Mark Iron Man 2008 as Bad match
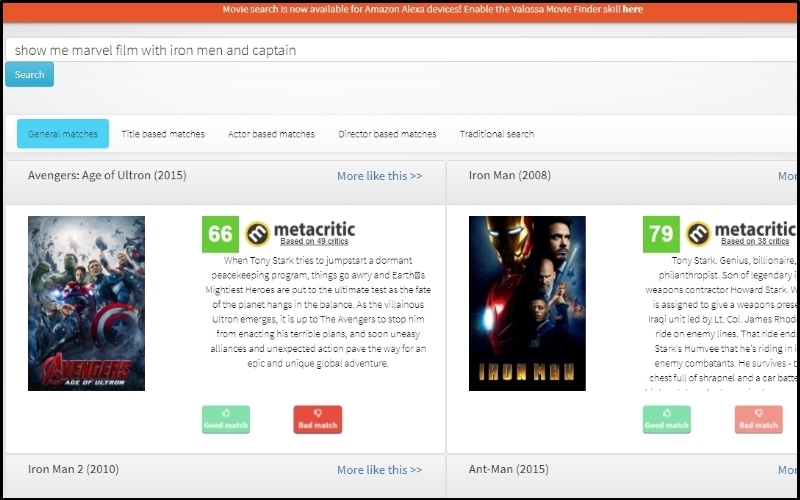Viewport: 800px width, 500px height. pos(758,419)
